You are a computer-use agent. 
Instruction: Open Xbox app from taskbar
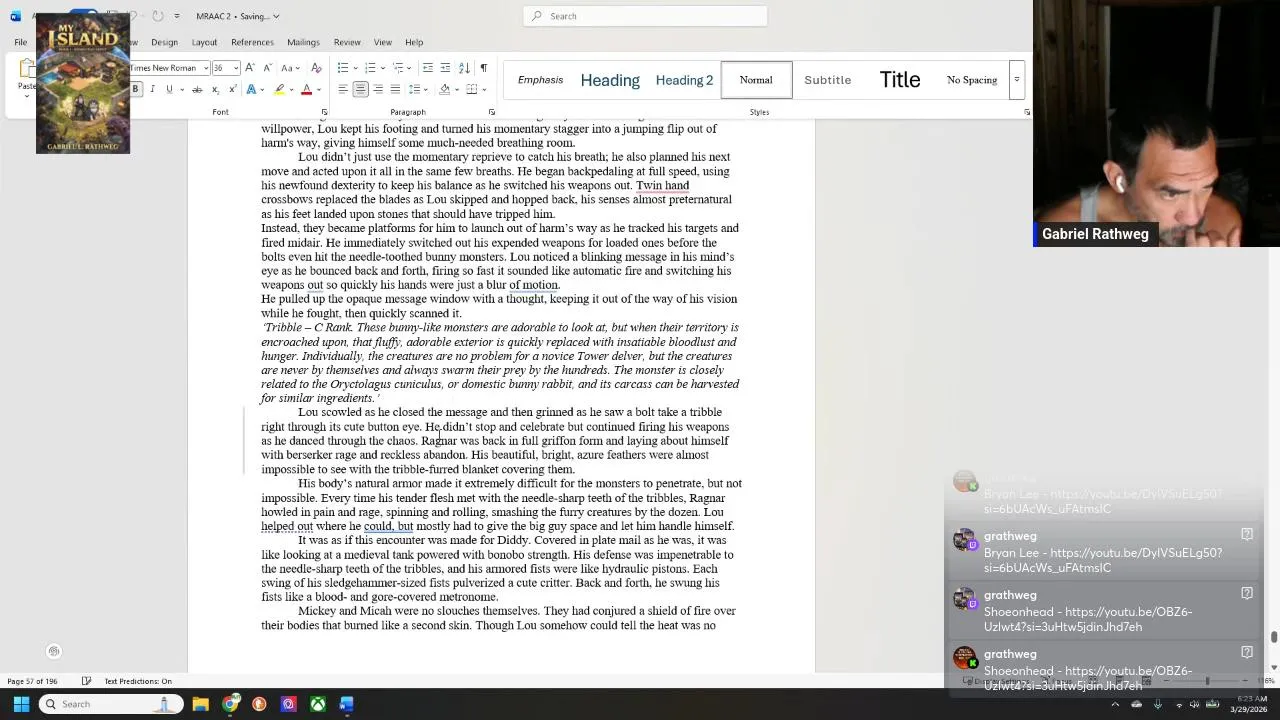(317, 704)
